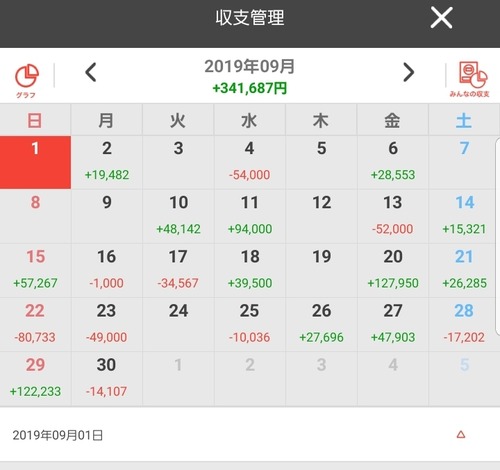Select day 16 showing -1,000

point(107,271)
